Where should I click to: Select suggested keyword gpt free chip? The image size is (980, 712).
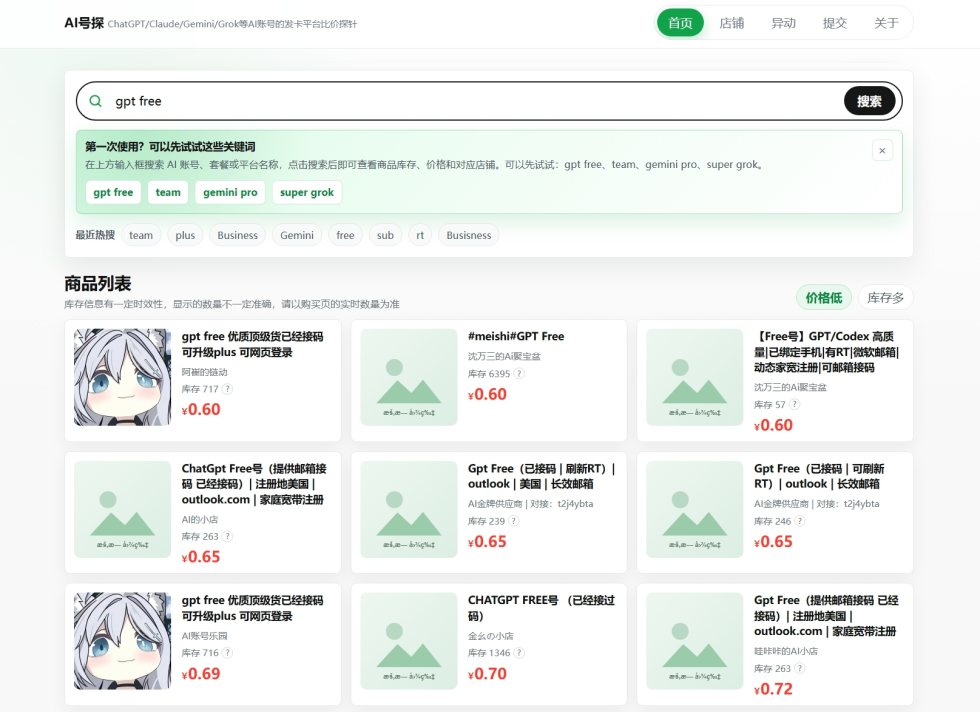tap(113, 192)
